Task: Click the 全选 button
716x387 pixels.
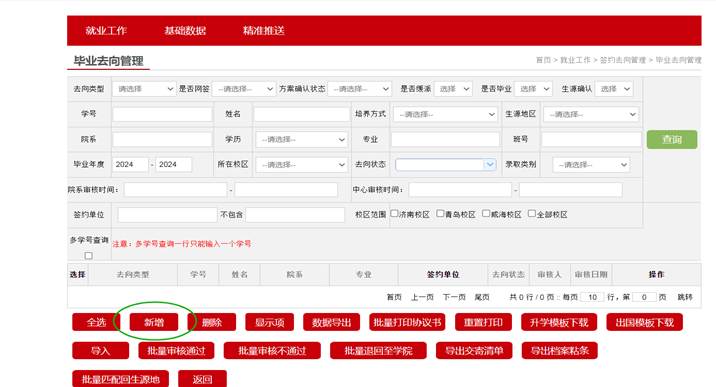Action: pos(96,322)
